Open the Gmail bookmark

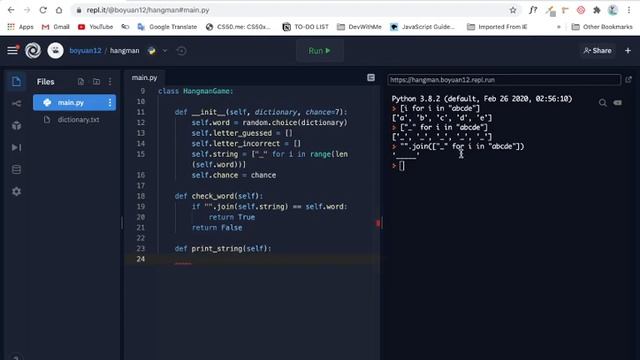click(x=56, y=27)
